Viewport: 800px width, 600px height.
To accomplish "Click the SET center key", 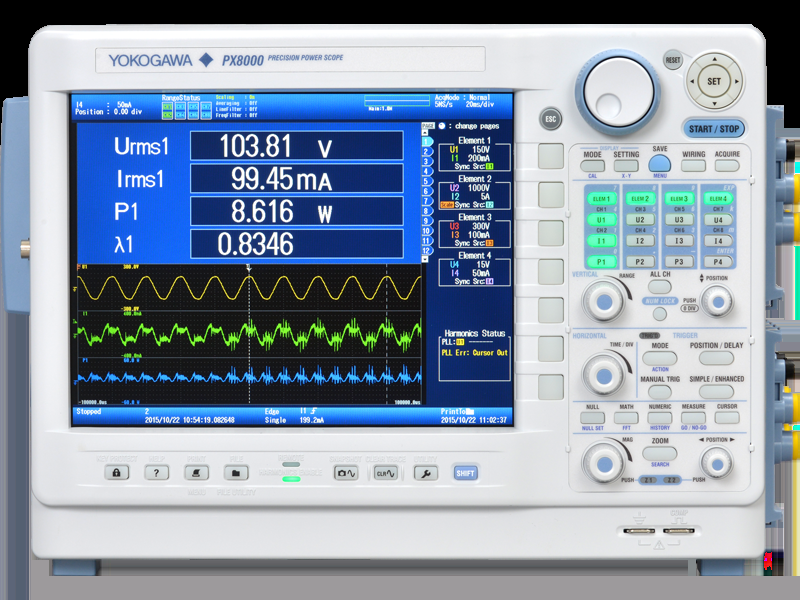I will point(714,81).
